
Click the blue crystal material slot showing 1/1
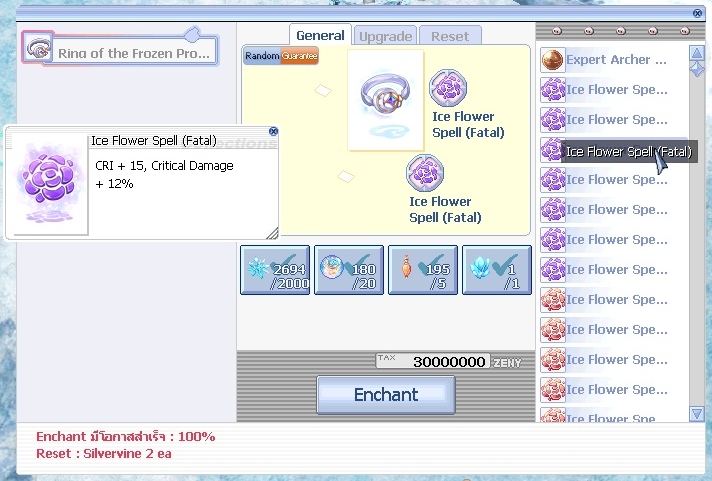[x=496, y=270]
